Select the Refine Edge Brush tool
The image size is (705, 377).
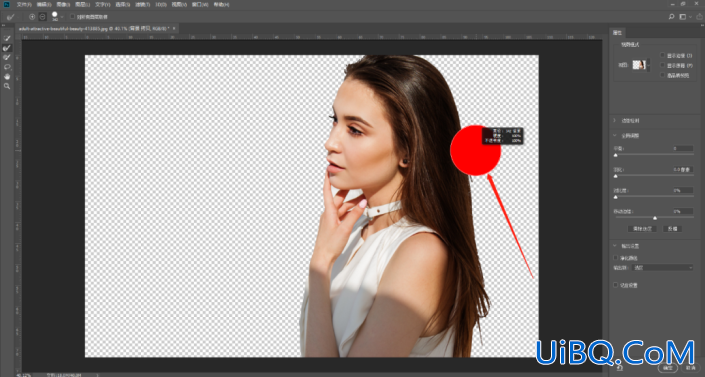point(7,48)
